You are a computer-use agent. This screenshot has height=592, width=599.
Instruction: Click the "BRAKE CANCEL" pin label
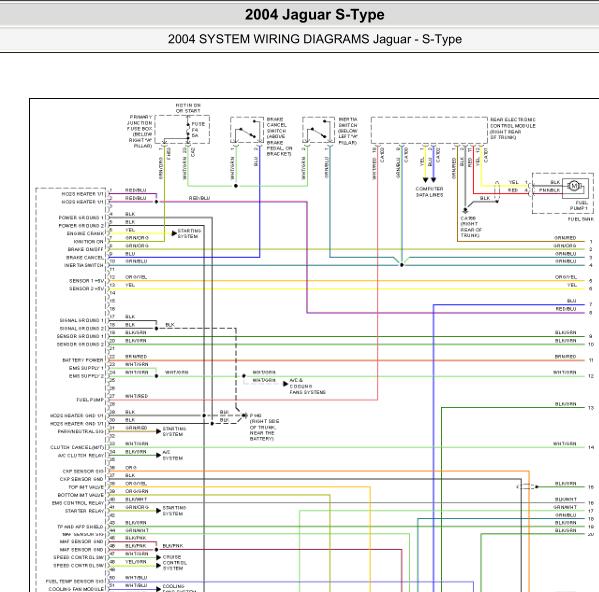[85, 257]
